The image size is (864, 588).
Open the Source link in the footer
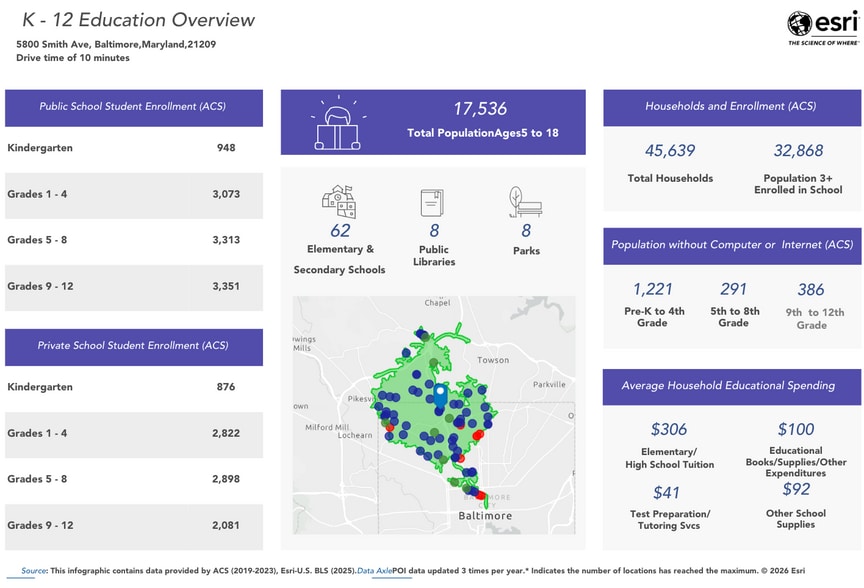(x=34, y=570)
